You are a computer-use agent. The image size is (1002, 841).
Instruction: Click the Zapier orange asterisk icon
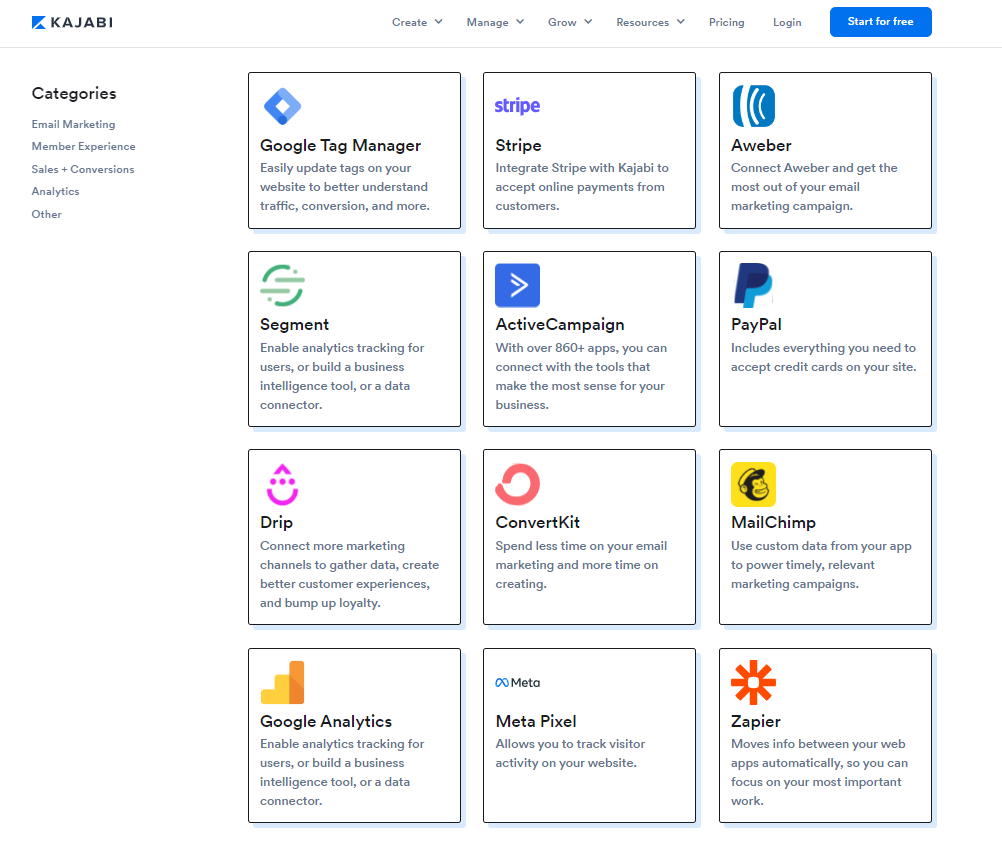tap(753, 683)
